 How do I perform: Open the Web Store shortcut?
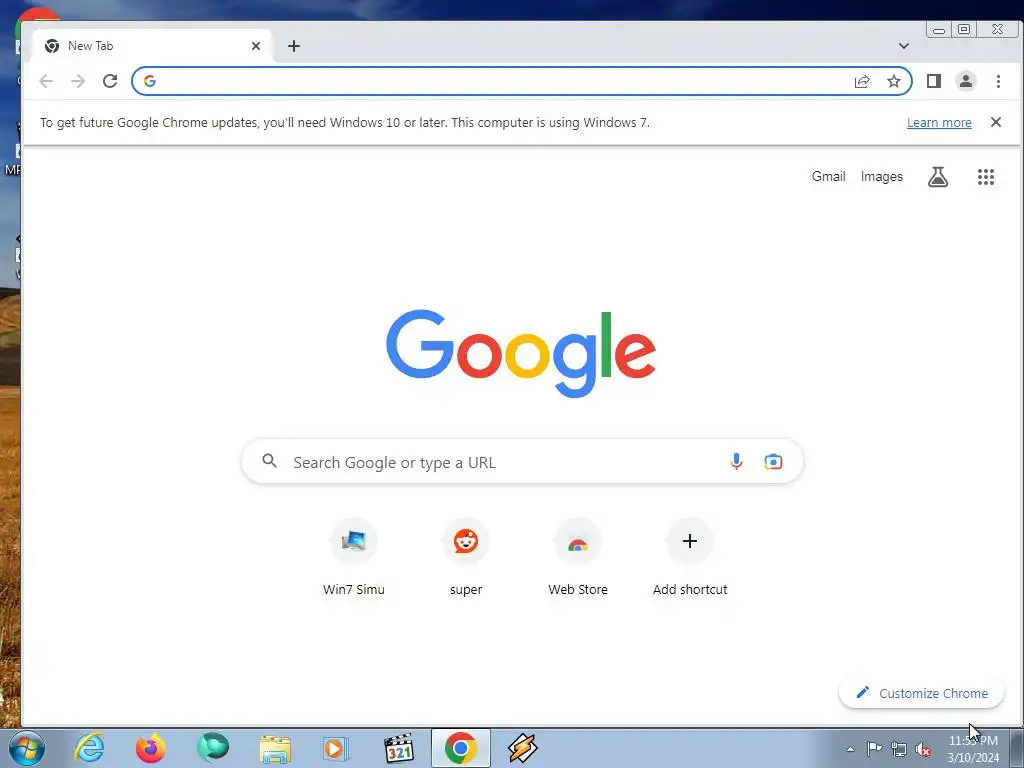point(578,556)
